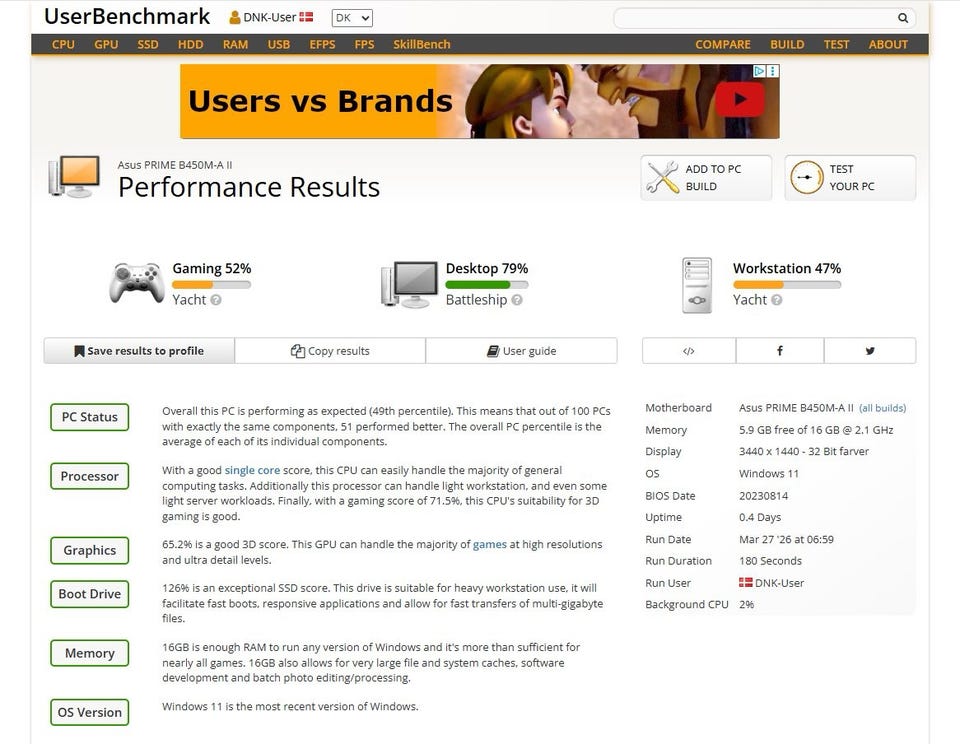Click the Desktop 79% label
The height and width of the screenshot is (744, 960).
487,268
